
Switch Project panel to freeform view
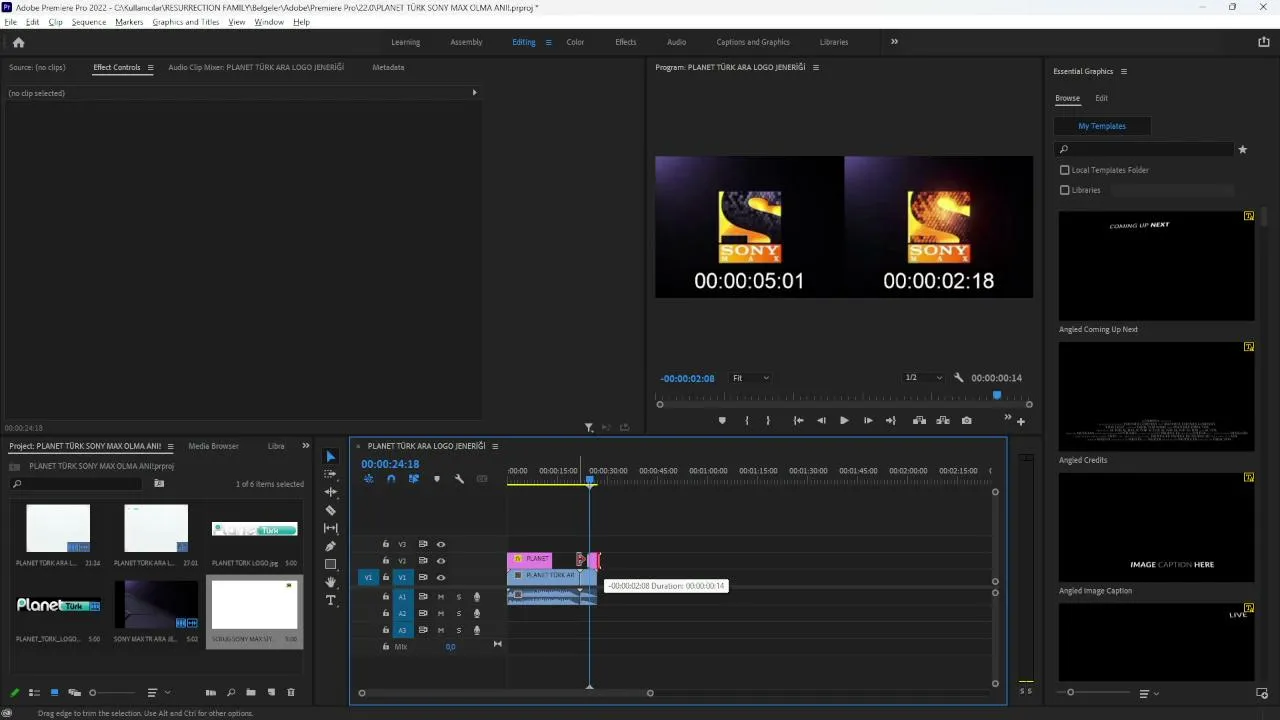(74, 692)
